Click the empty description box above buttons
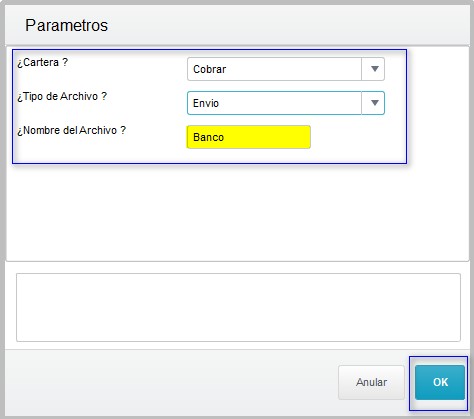 (238, 308)
